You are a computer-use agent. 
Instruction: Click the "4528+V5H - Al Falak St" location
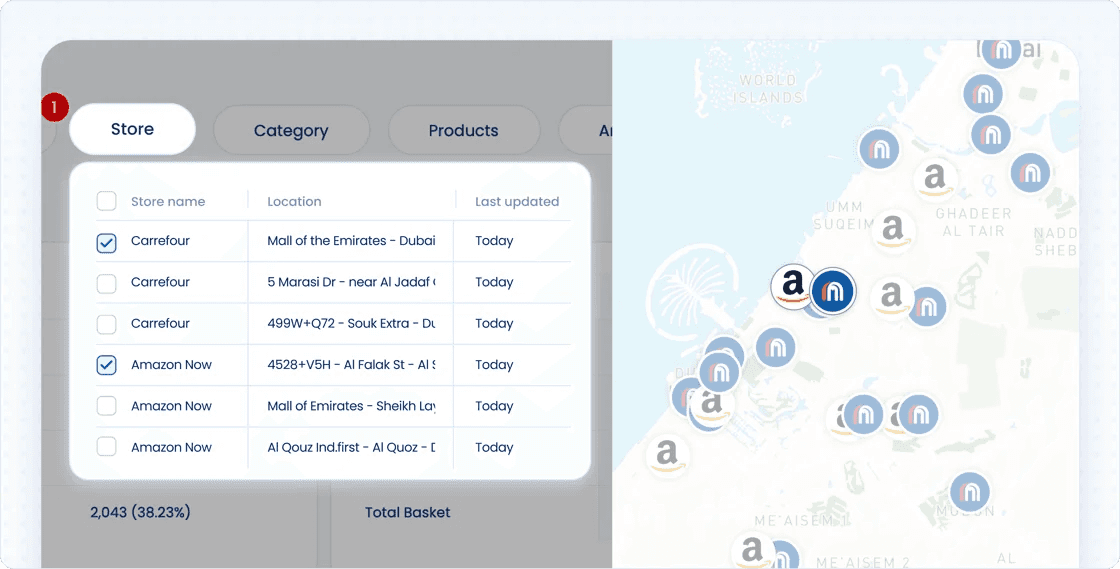[x=351, y=365]
